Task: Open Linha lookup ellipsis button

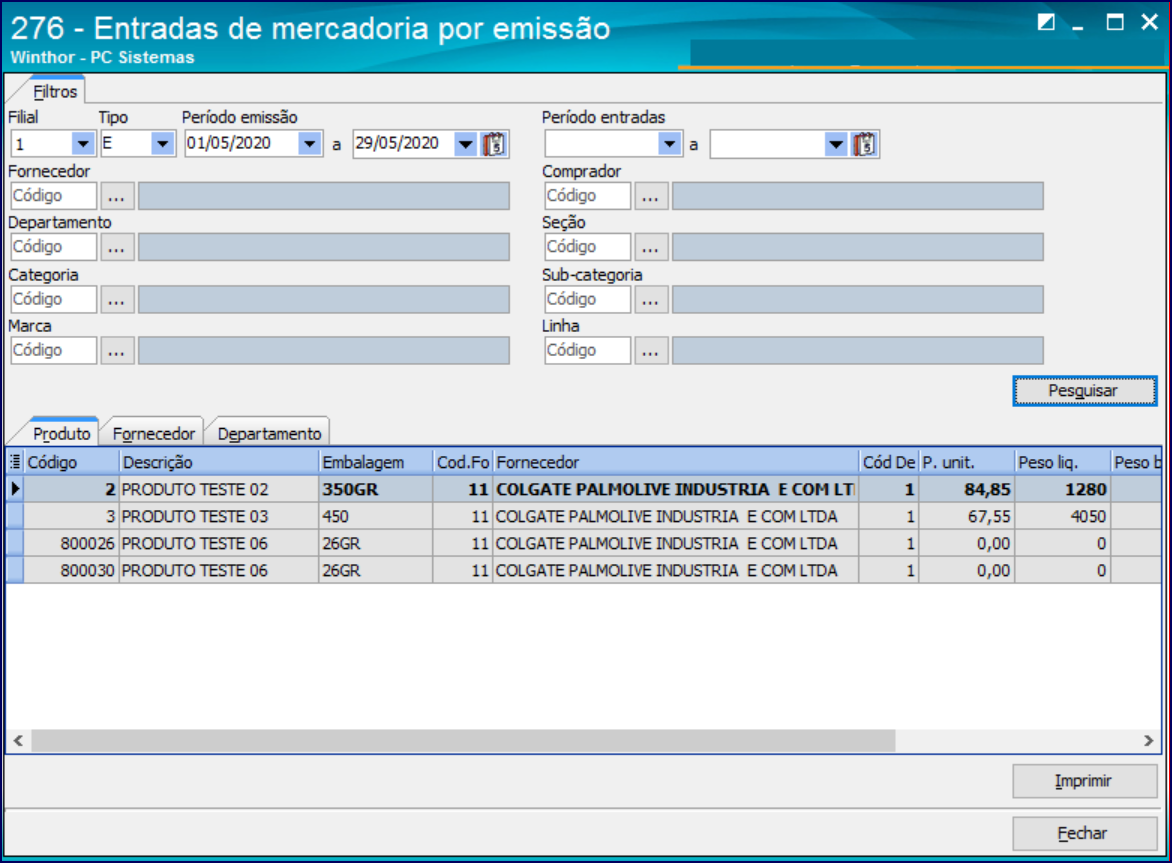Action: point(651,350)
